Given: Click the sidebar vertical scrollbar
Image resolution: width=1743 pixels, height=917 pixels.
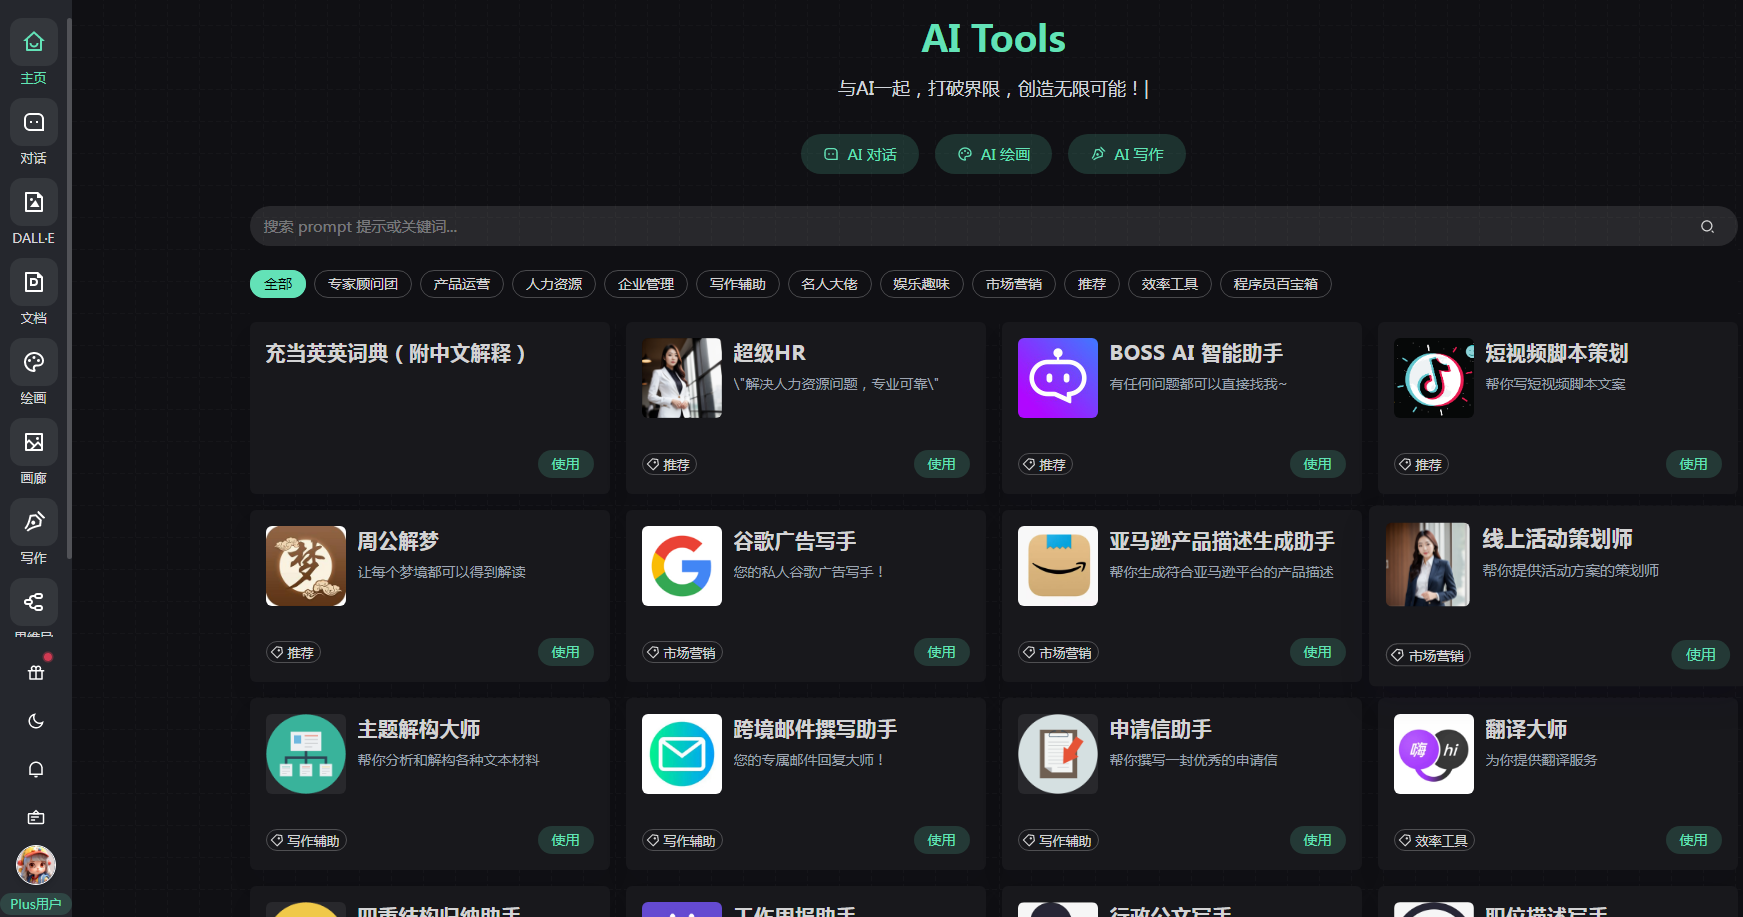Looking at the screenshot, I should click(x=68, y=288).
